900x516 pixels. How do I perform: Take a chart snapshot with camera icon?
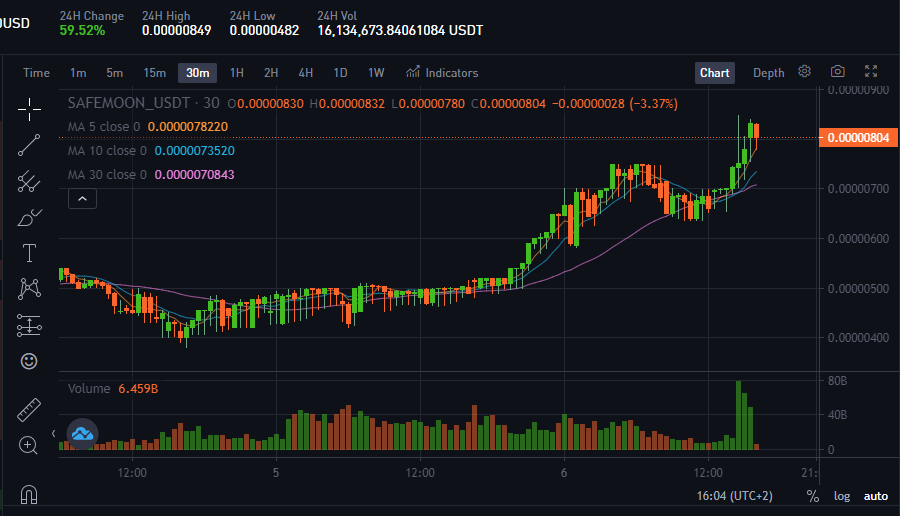tap(837, 71)
